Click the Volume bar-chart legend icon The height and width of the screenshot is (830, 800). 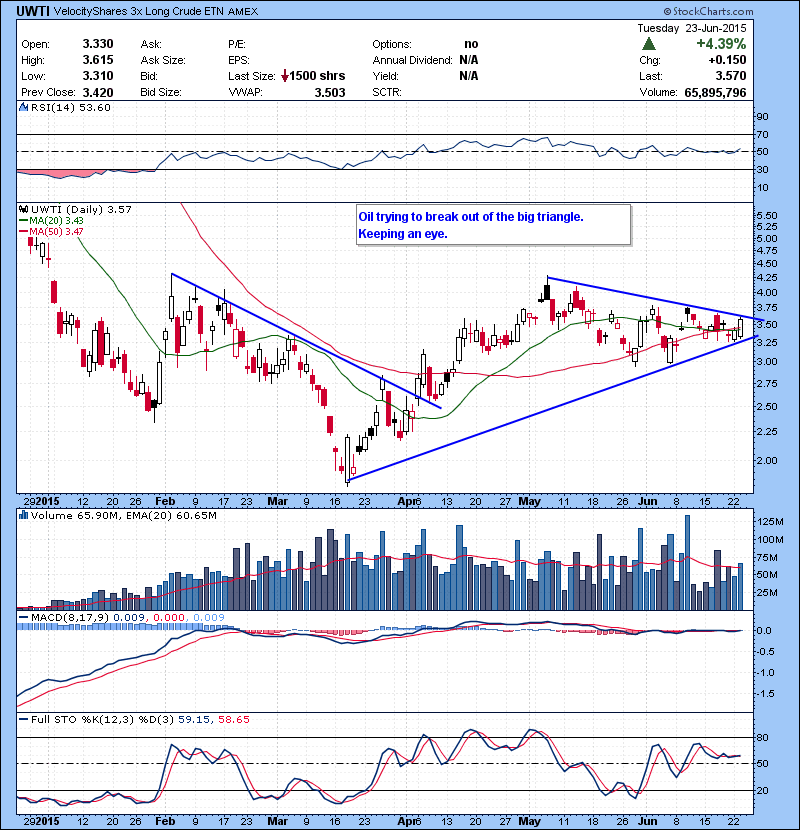pos(23,515)
